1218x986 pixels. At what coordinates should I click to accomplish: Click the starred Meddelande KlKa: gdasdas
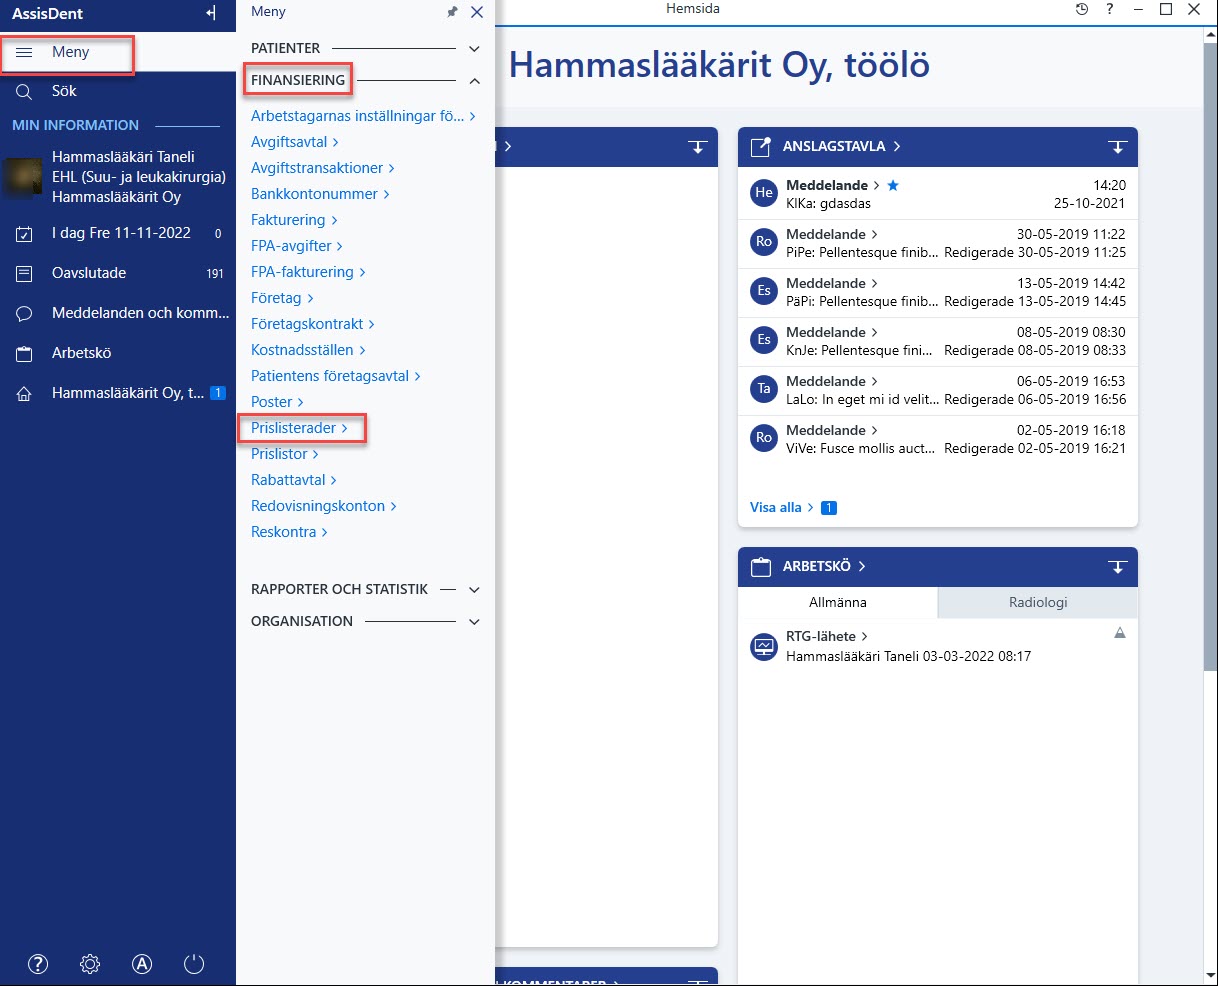tap(937, 194)
